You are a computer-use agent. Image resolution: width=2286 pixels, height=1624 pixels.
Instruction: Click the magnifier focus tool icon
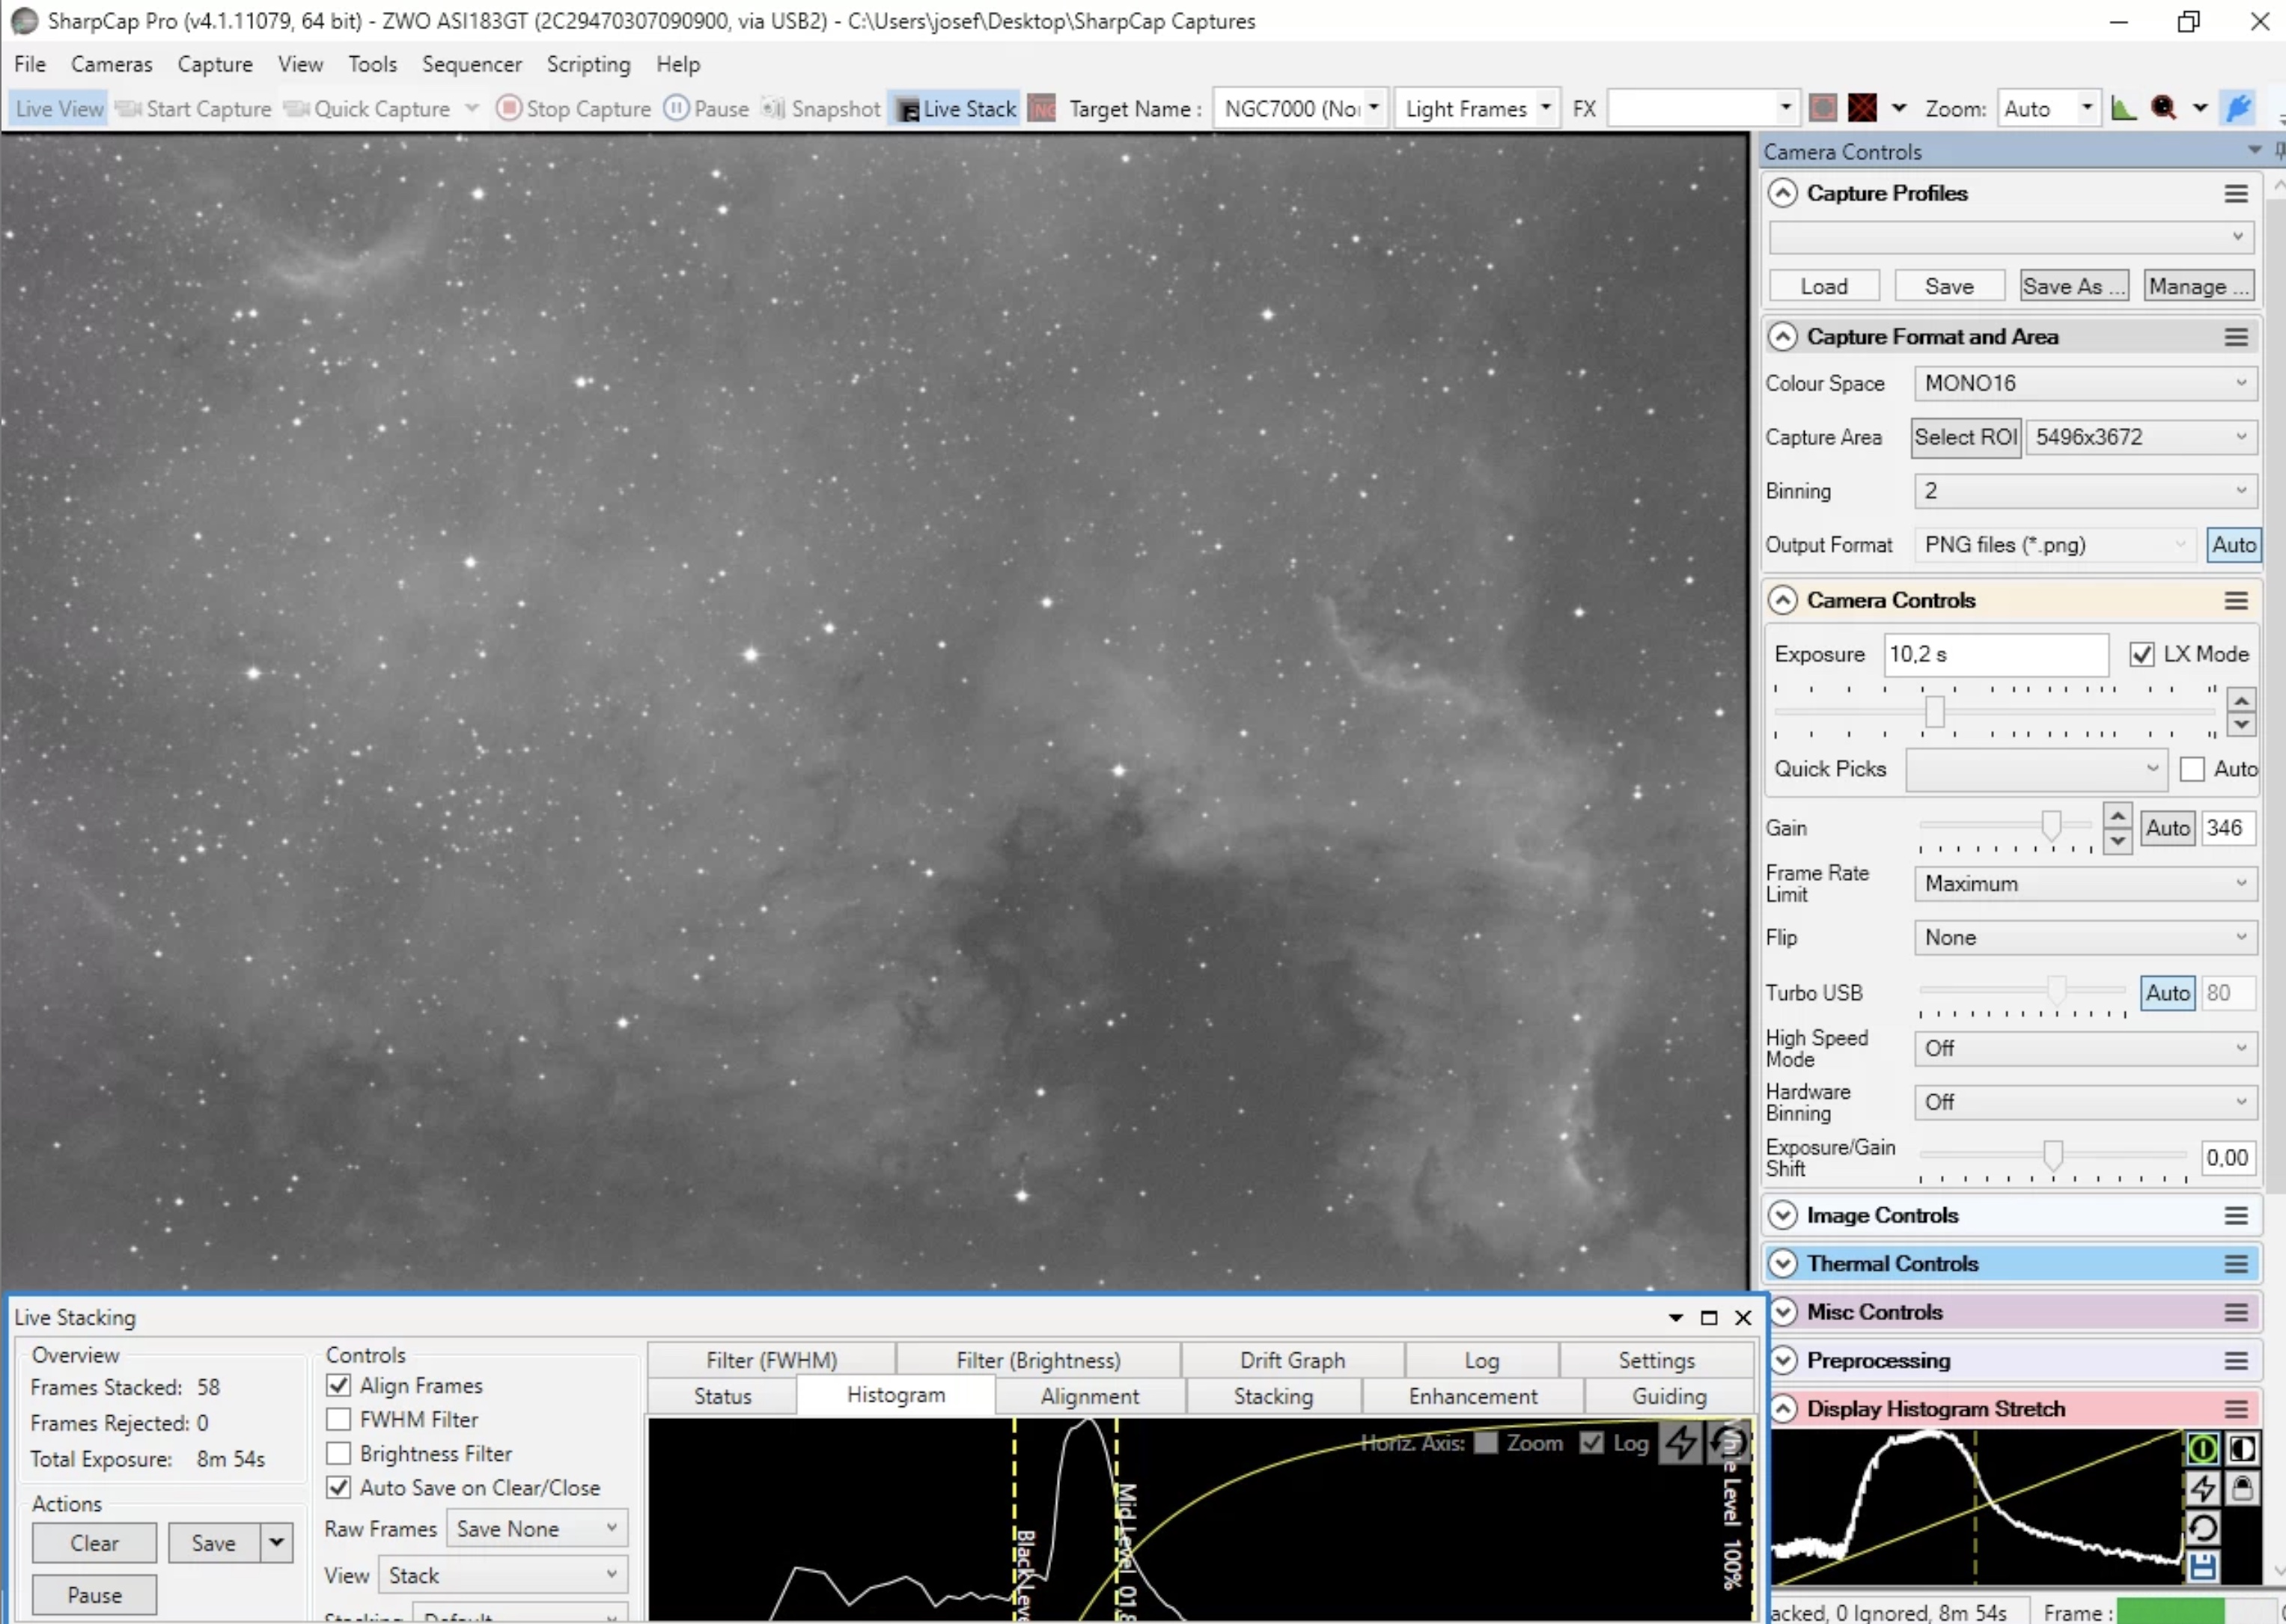(2163, 108)
